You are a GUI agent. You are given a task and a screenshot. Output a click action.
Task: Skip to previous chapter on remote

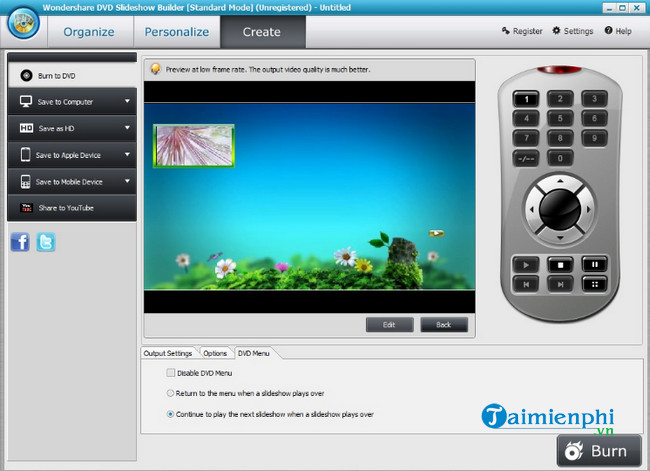click(x=526, y=284)
